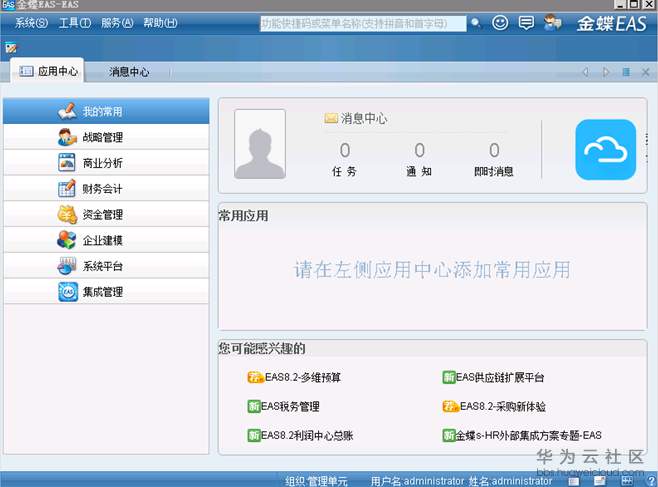
Task: Switch to the 应用中心 tab
Action: [49, 71]
